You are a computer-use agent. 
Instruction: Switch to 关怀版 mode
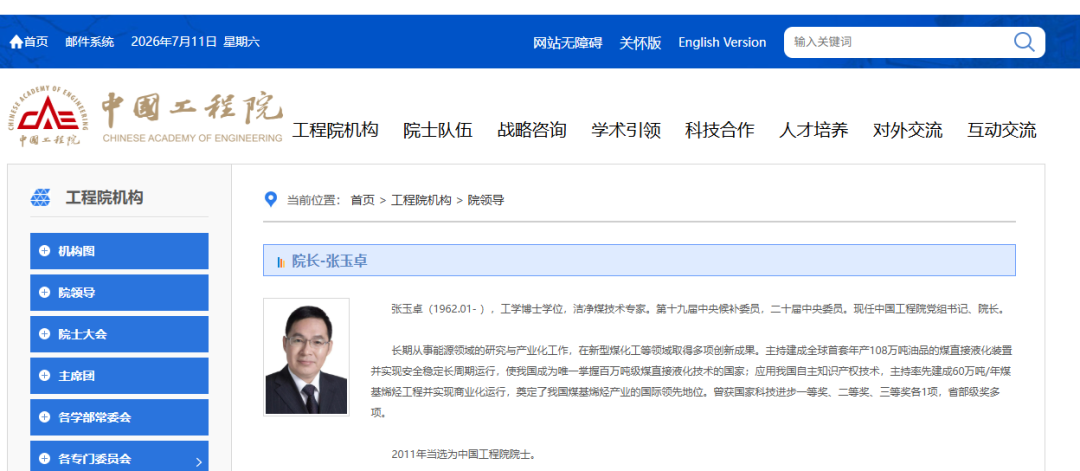640,43
